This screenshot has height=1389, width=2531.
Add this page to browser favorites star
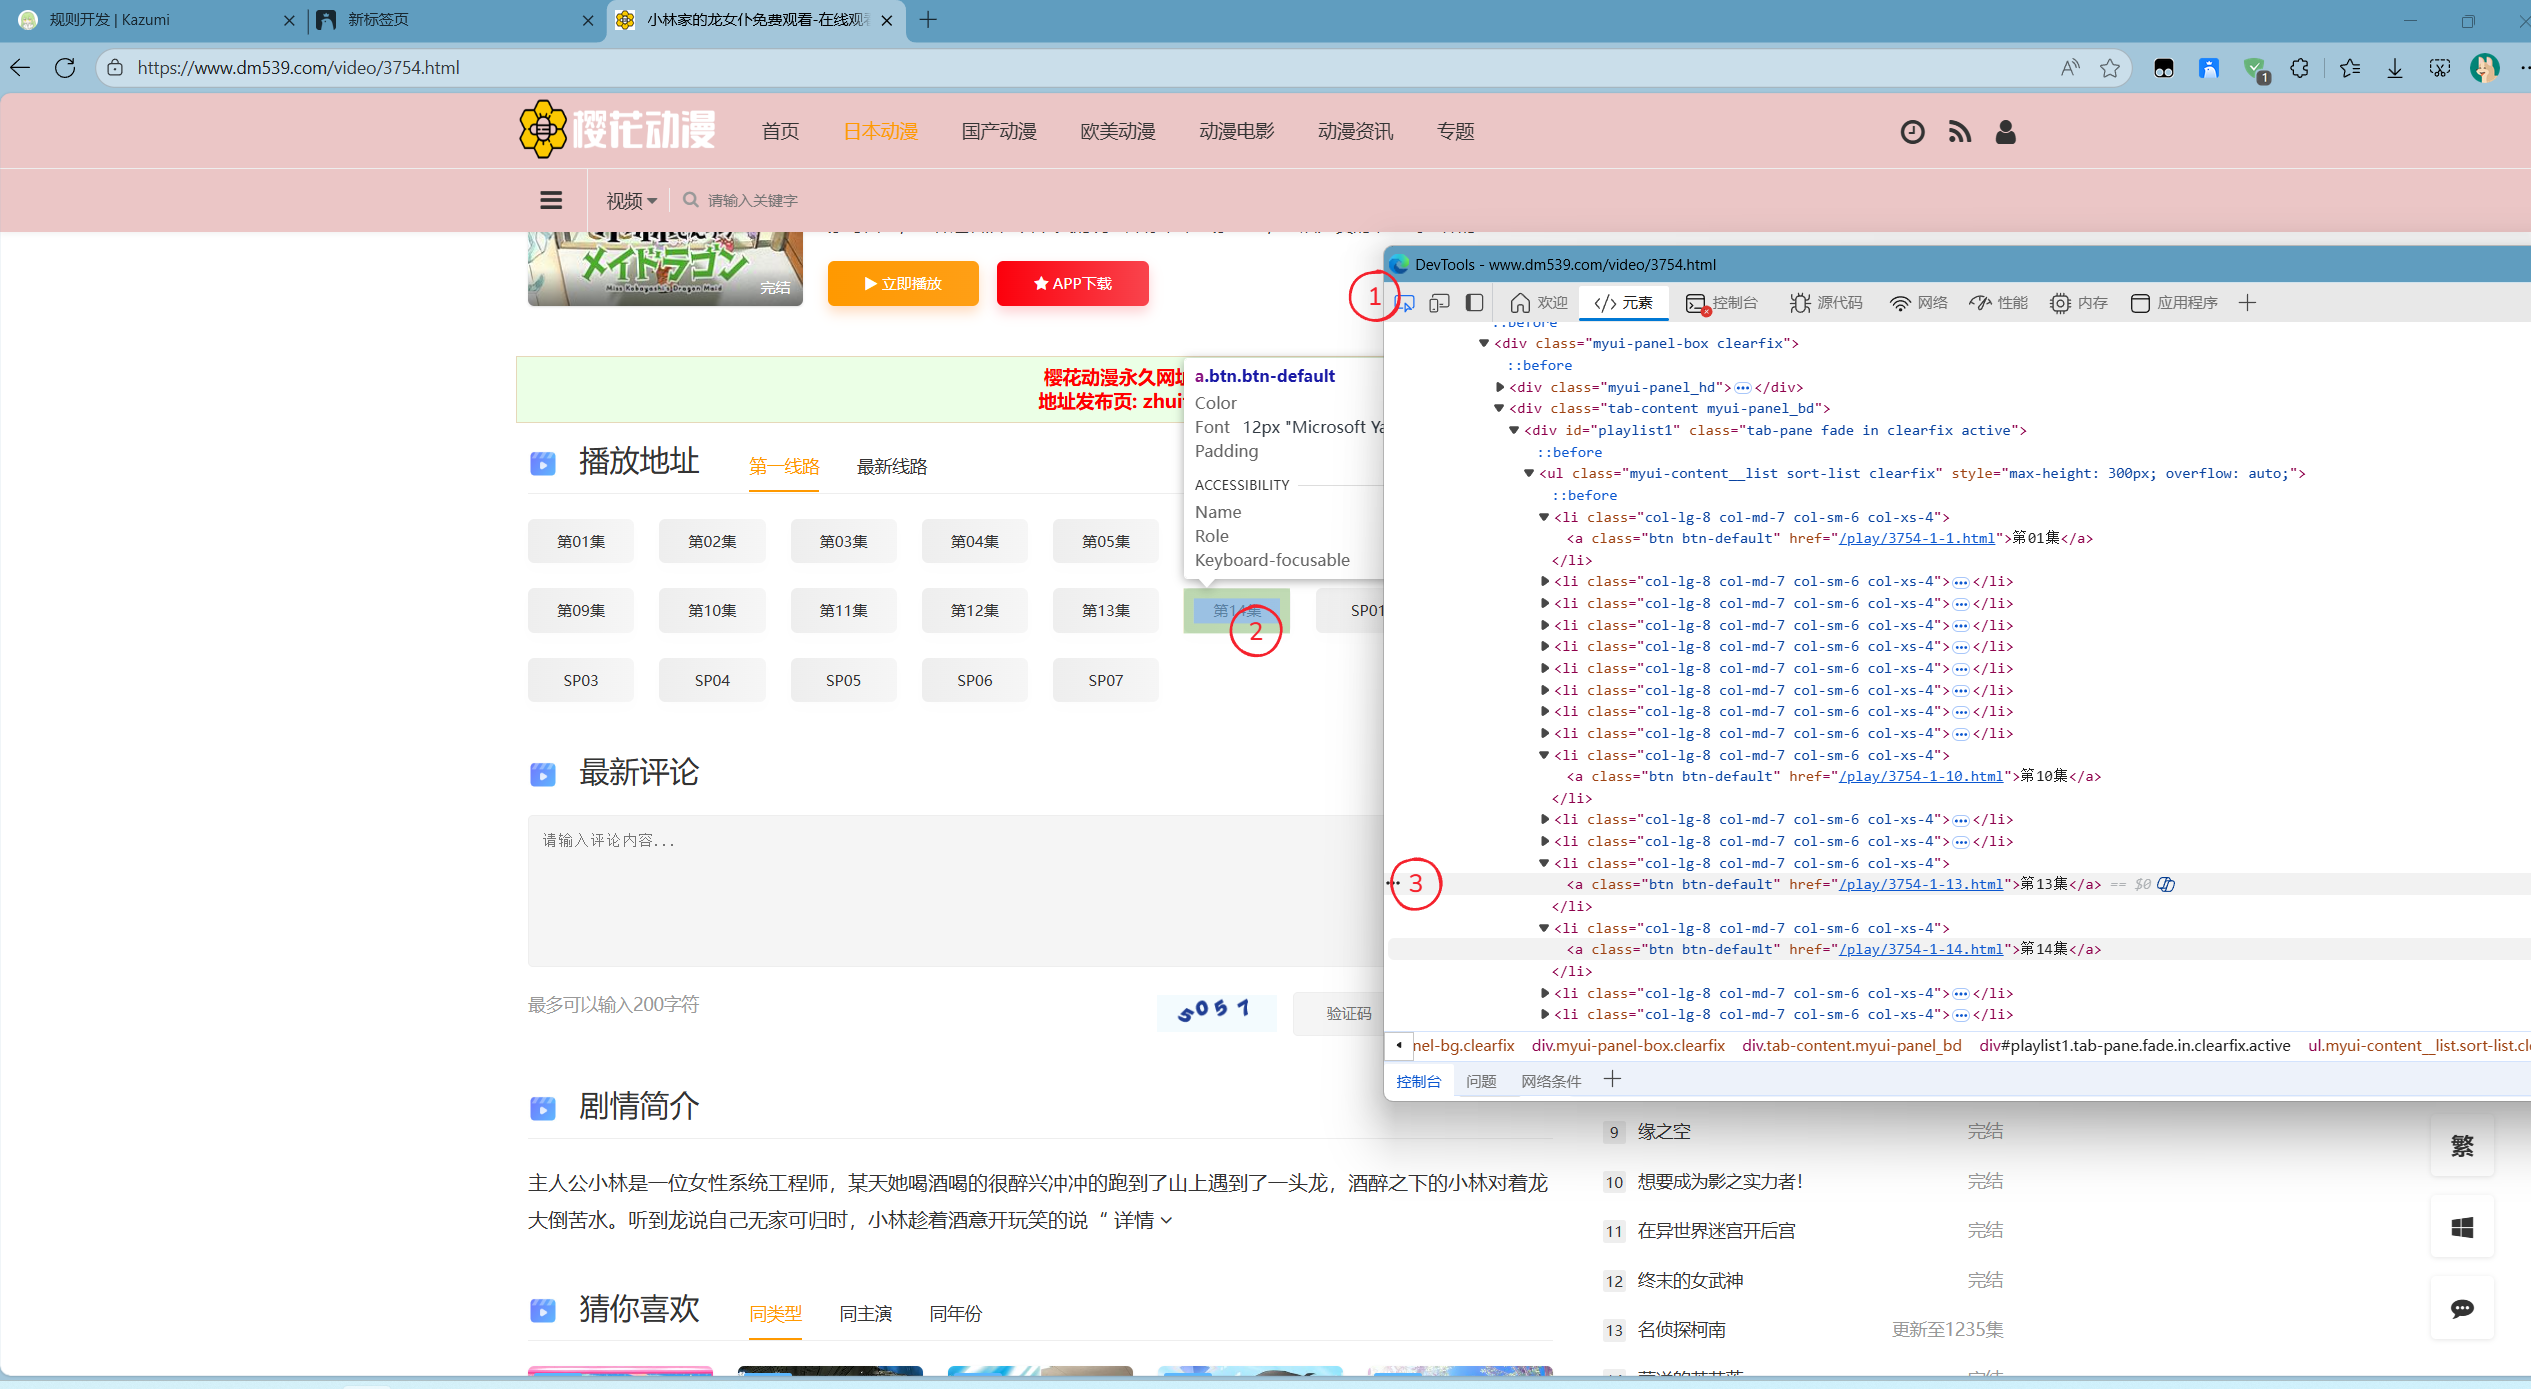2110,68
